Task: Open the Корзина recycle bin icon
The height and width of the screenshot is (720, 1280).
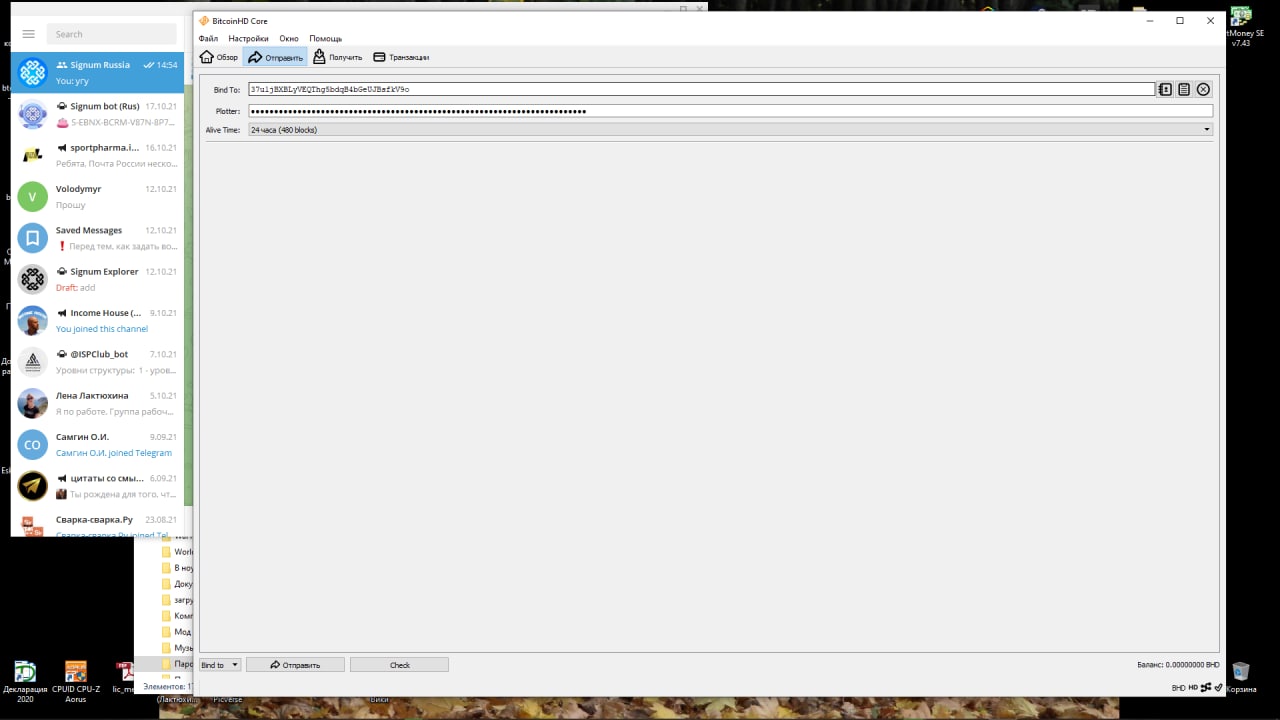Action: point(1241,677)
